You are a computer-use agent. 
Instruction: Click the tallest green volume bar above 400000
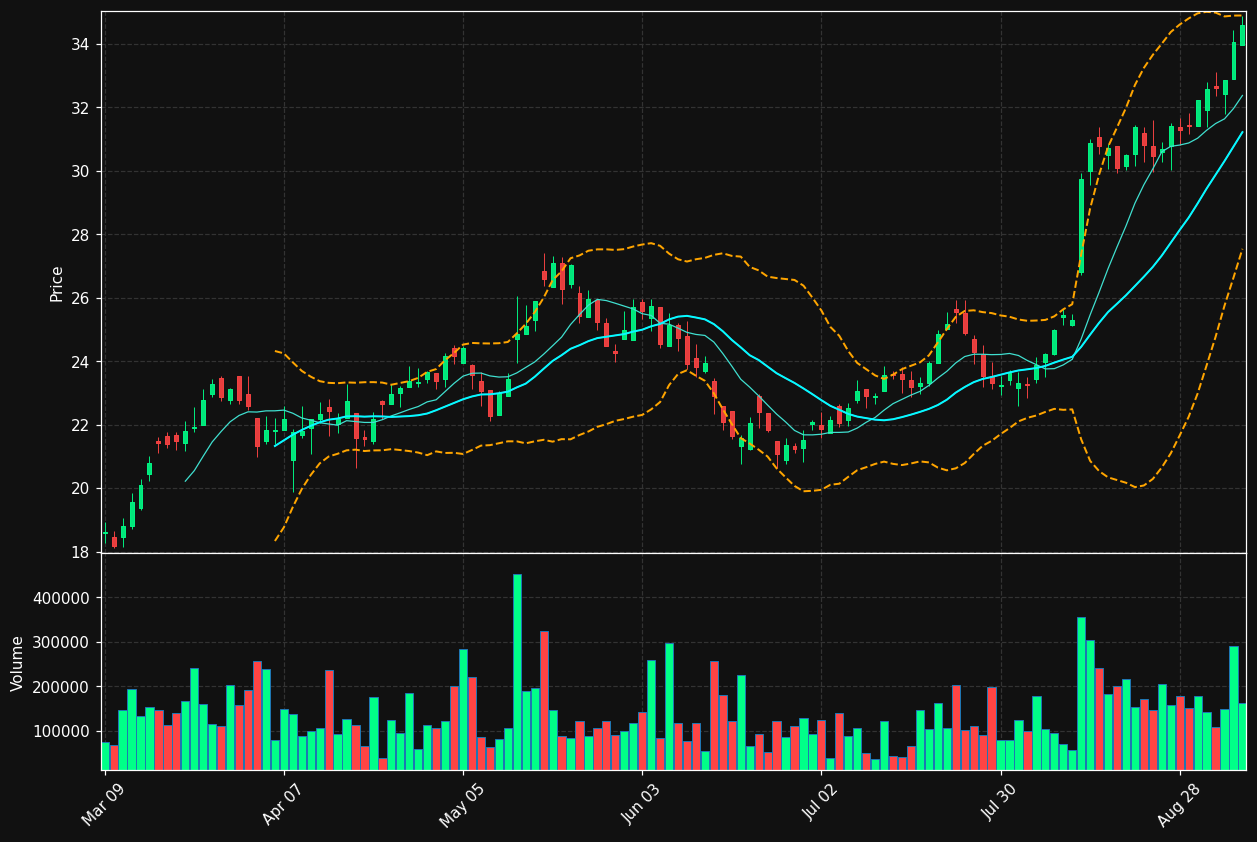(517, 672)
